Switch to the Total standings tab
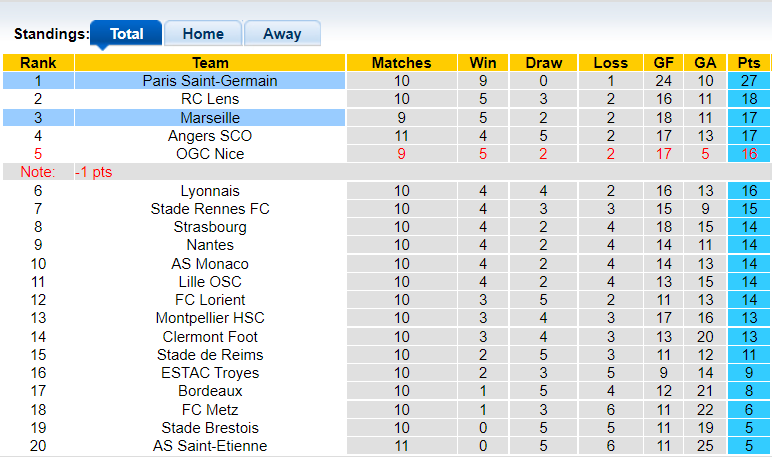The height and width of the screenshot is (457, 772). pos(126,34)
